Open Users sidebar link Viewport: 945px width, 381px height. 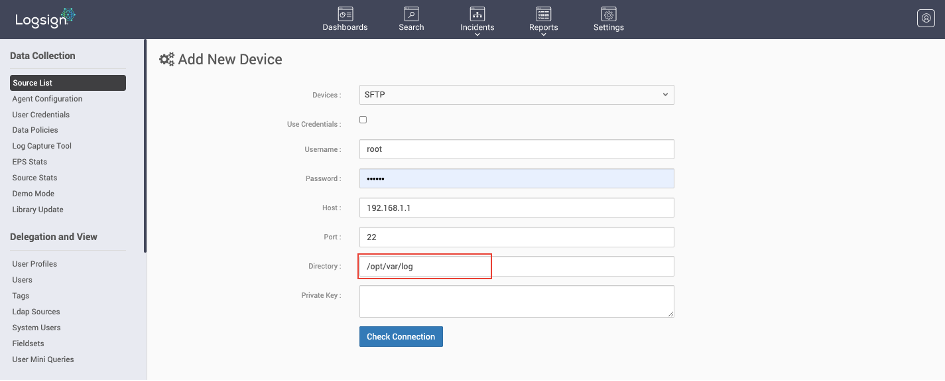point(22,280)
